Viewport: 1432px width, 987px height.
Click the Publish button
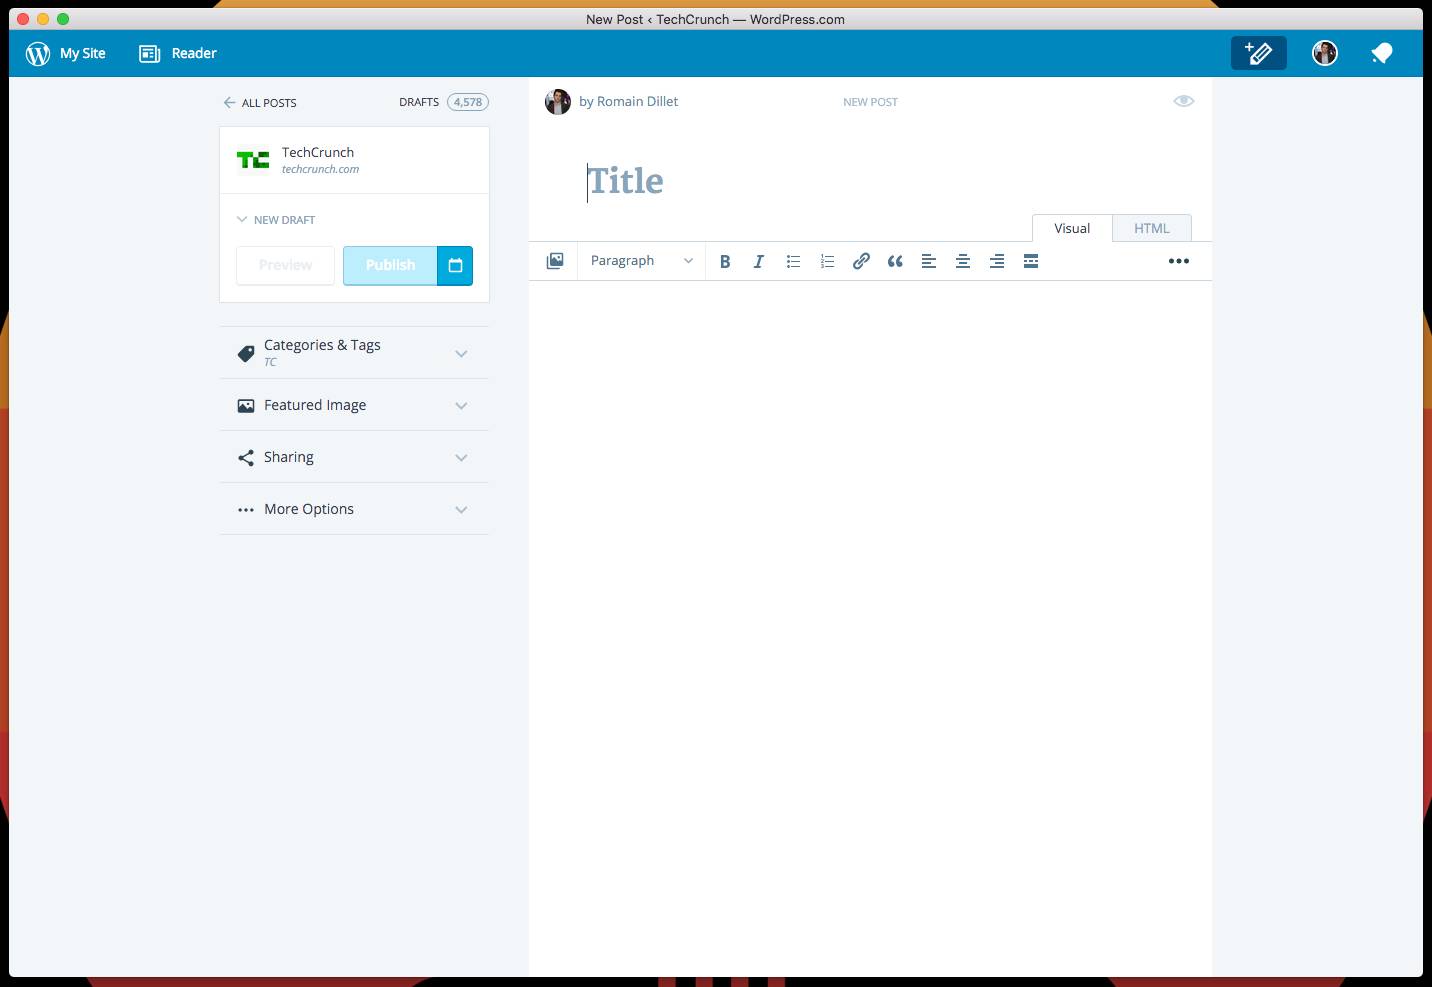(390, 265)
